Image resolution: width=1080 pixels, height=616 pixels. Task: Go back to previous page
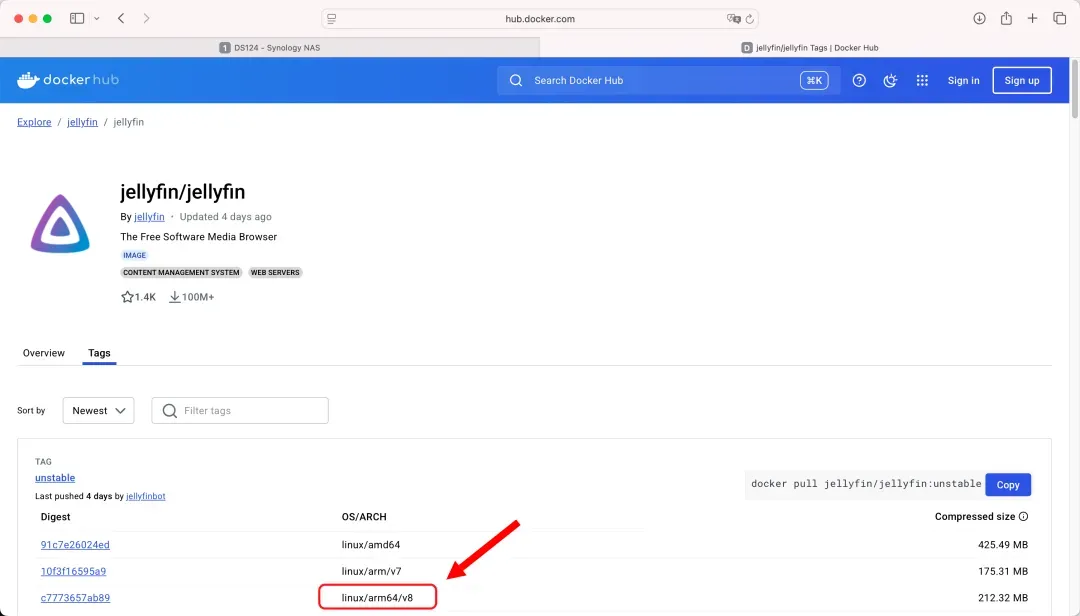(121, 19)
